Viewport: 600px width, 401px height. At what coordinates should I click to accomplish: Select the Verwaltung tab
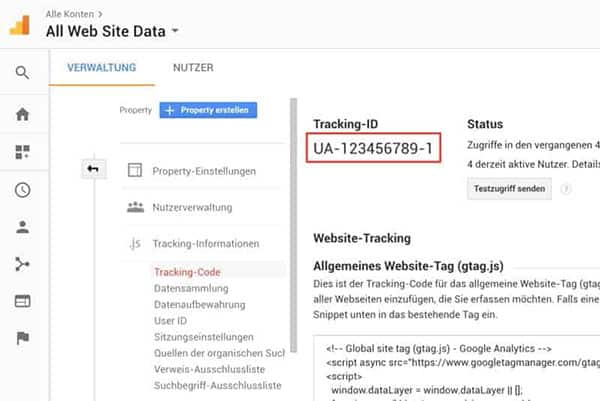(102, 68)
